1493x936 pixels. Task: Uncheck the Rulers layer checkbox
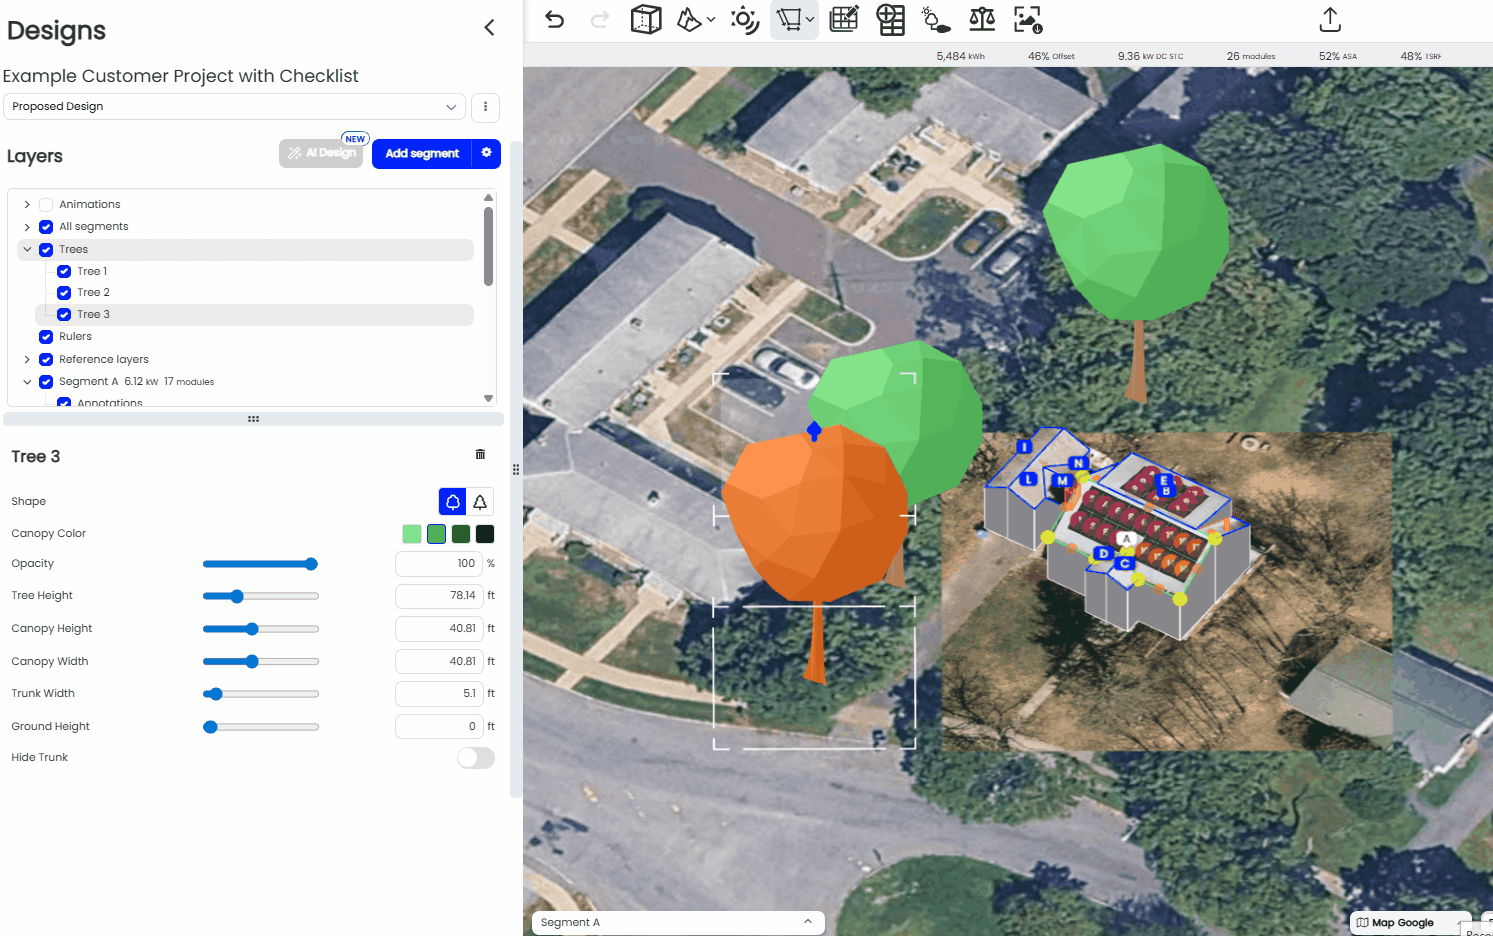point(46,337)
